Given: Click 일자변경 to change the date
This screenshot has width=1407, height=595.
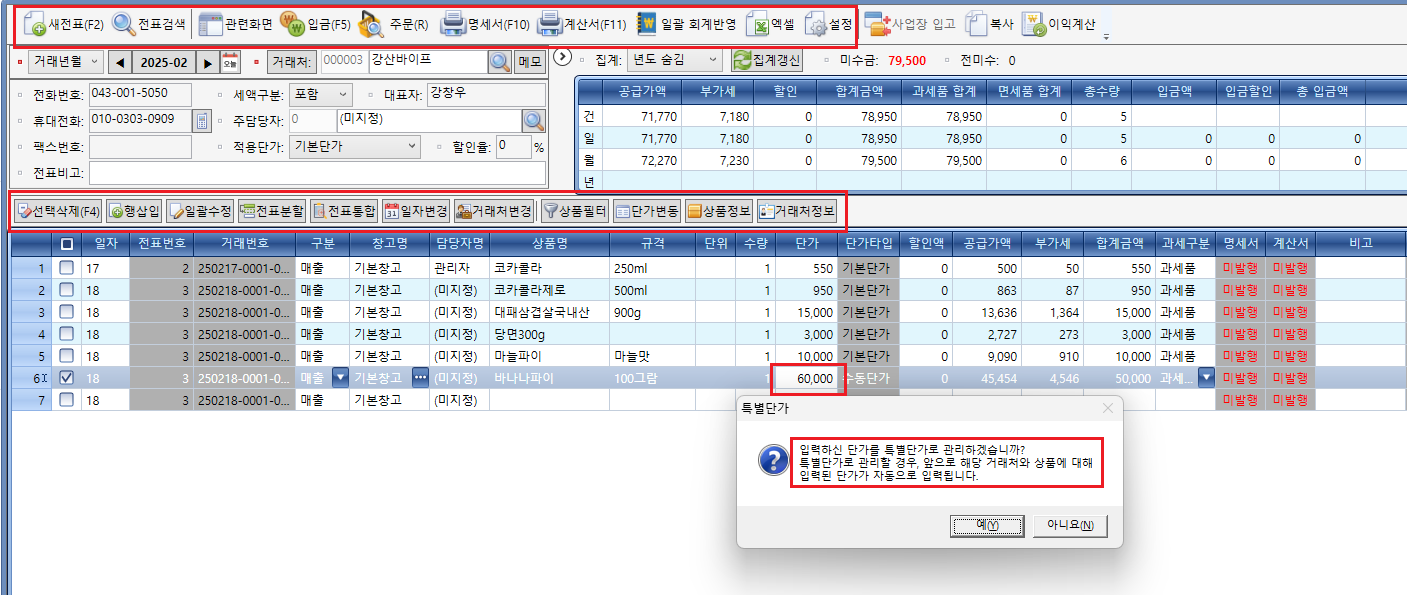Looking at the screenshot, I should pos(416,211).
